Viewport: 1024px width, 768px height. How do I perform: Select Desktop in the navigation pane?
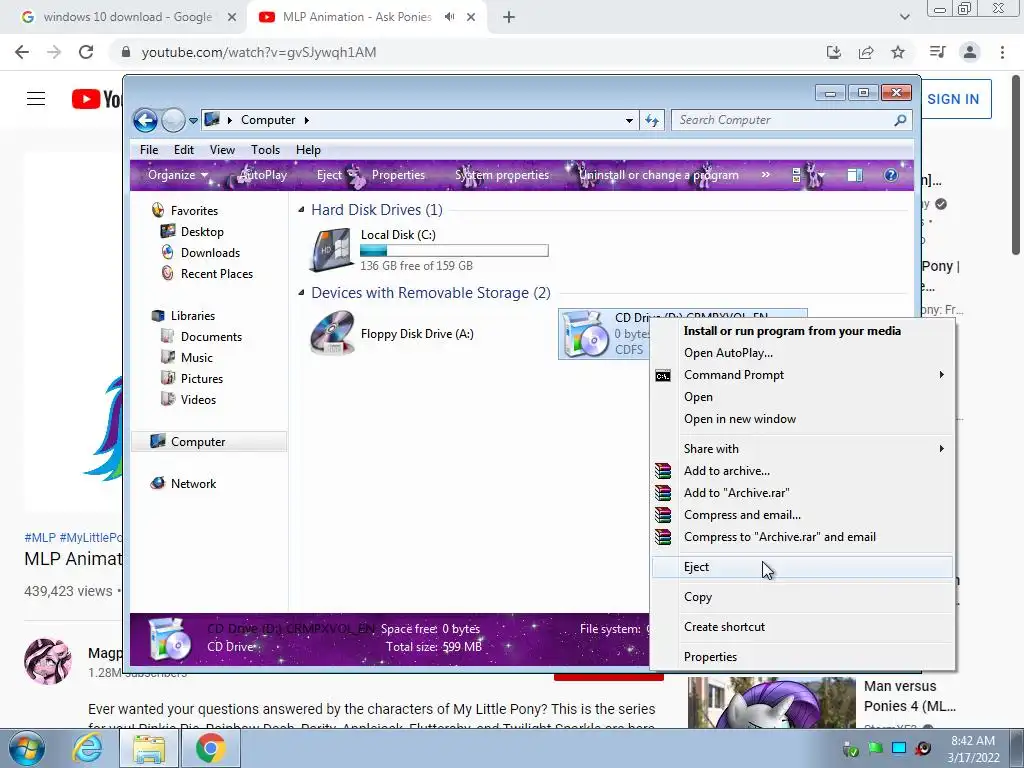tap(202, 231)
